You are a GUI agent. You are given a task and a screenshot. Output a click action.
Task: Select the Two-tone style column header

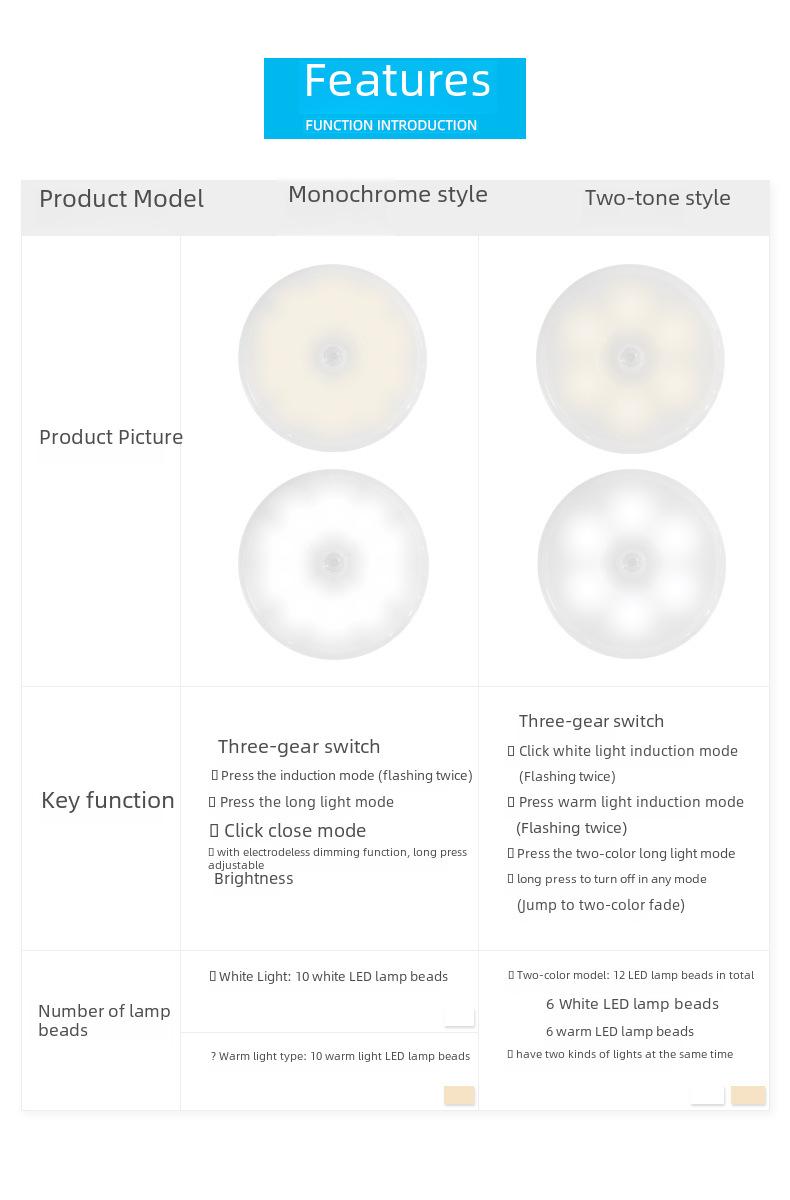[658, 197]
